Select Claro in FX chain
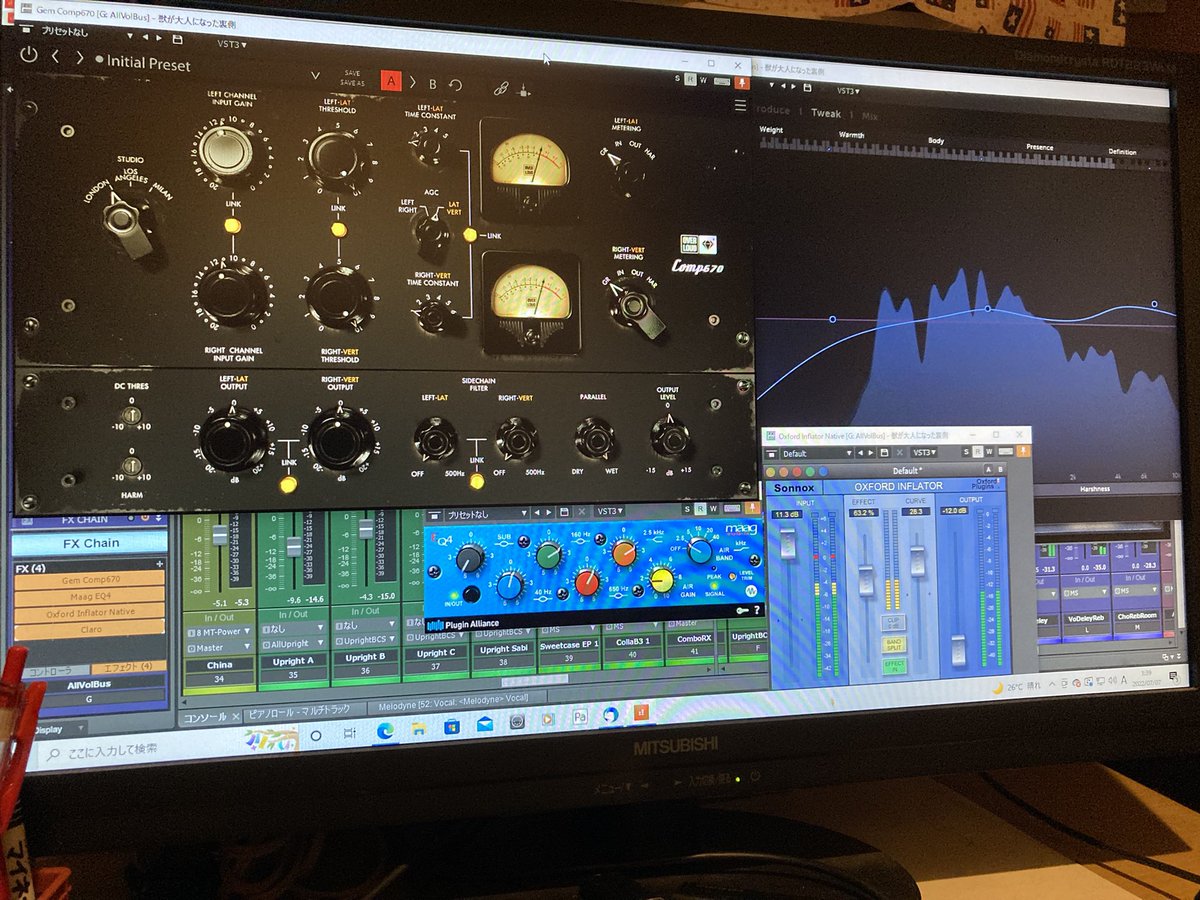The image size is (1200, 900). point(90,631)
